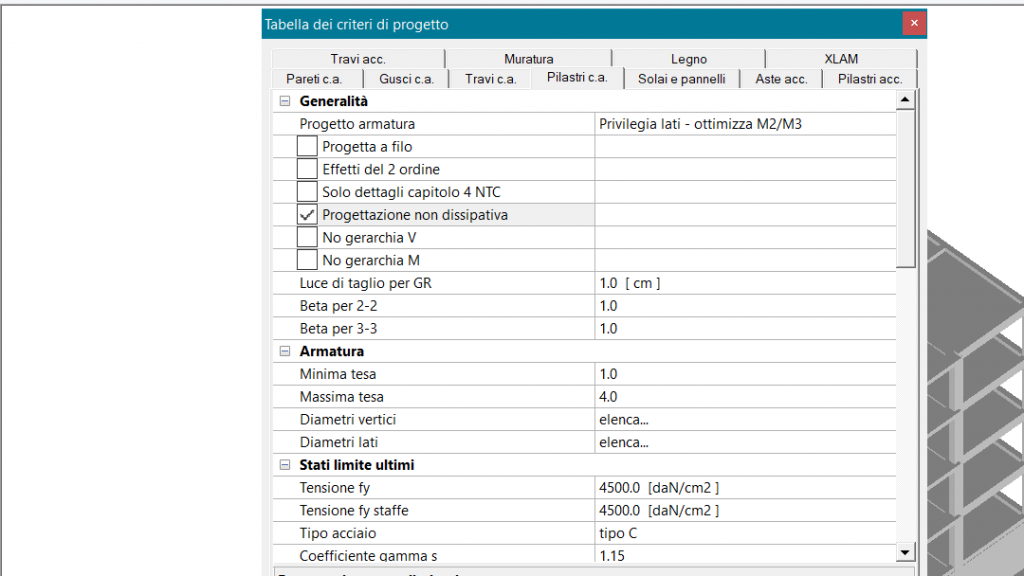Tick the No gerarchia M checkbox
Viewport: 1024px width, 576px height.
pyautogui.click(x=307, y=260)
